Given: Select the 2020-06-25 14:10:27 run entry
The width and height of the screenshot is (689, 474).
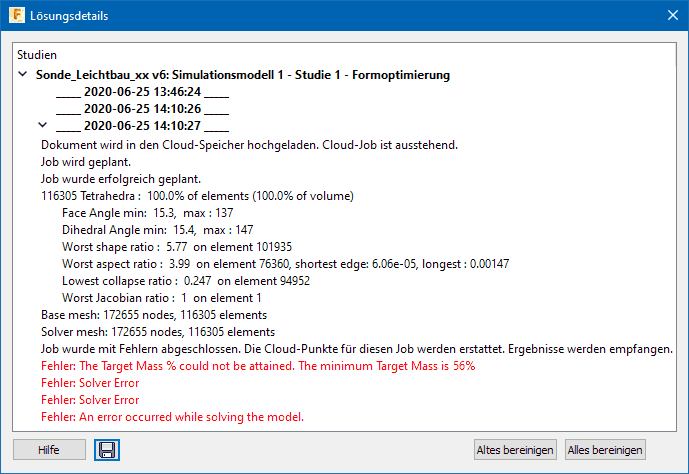Looking at the screenshot, I should (x=142, y=126).
